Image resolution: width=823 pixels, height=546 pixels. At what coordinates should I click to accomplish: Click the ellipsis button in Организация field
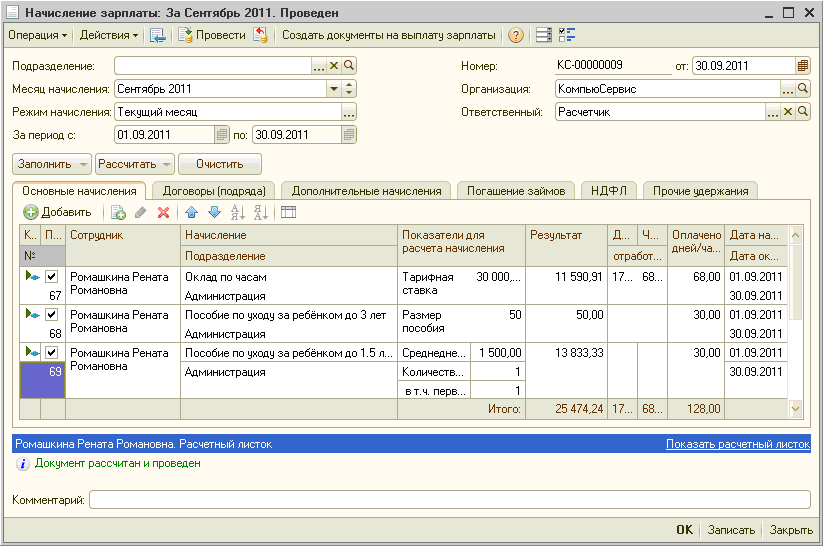pos(787,89)
